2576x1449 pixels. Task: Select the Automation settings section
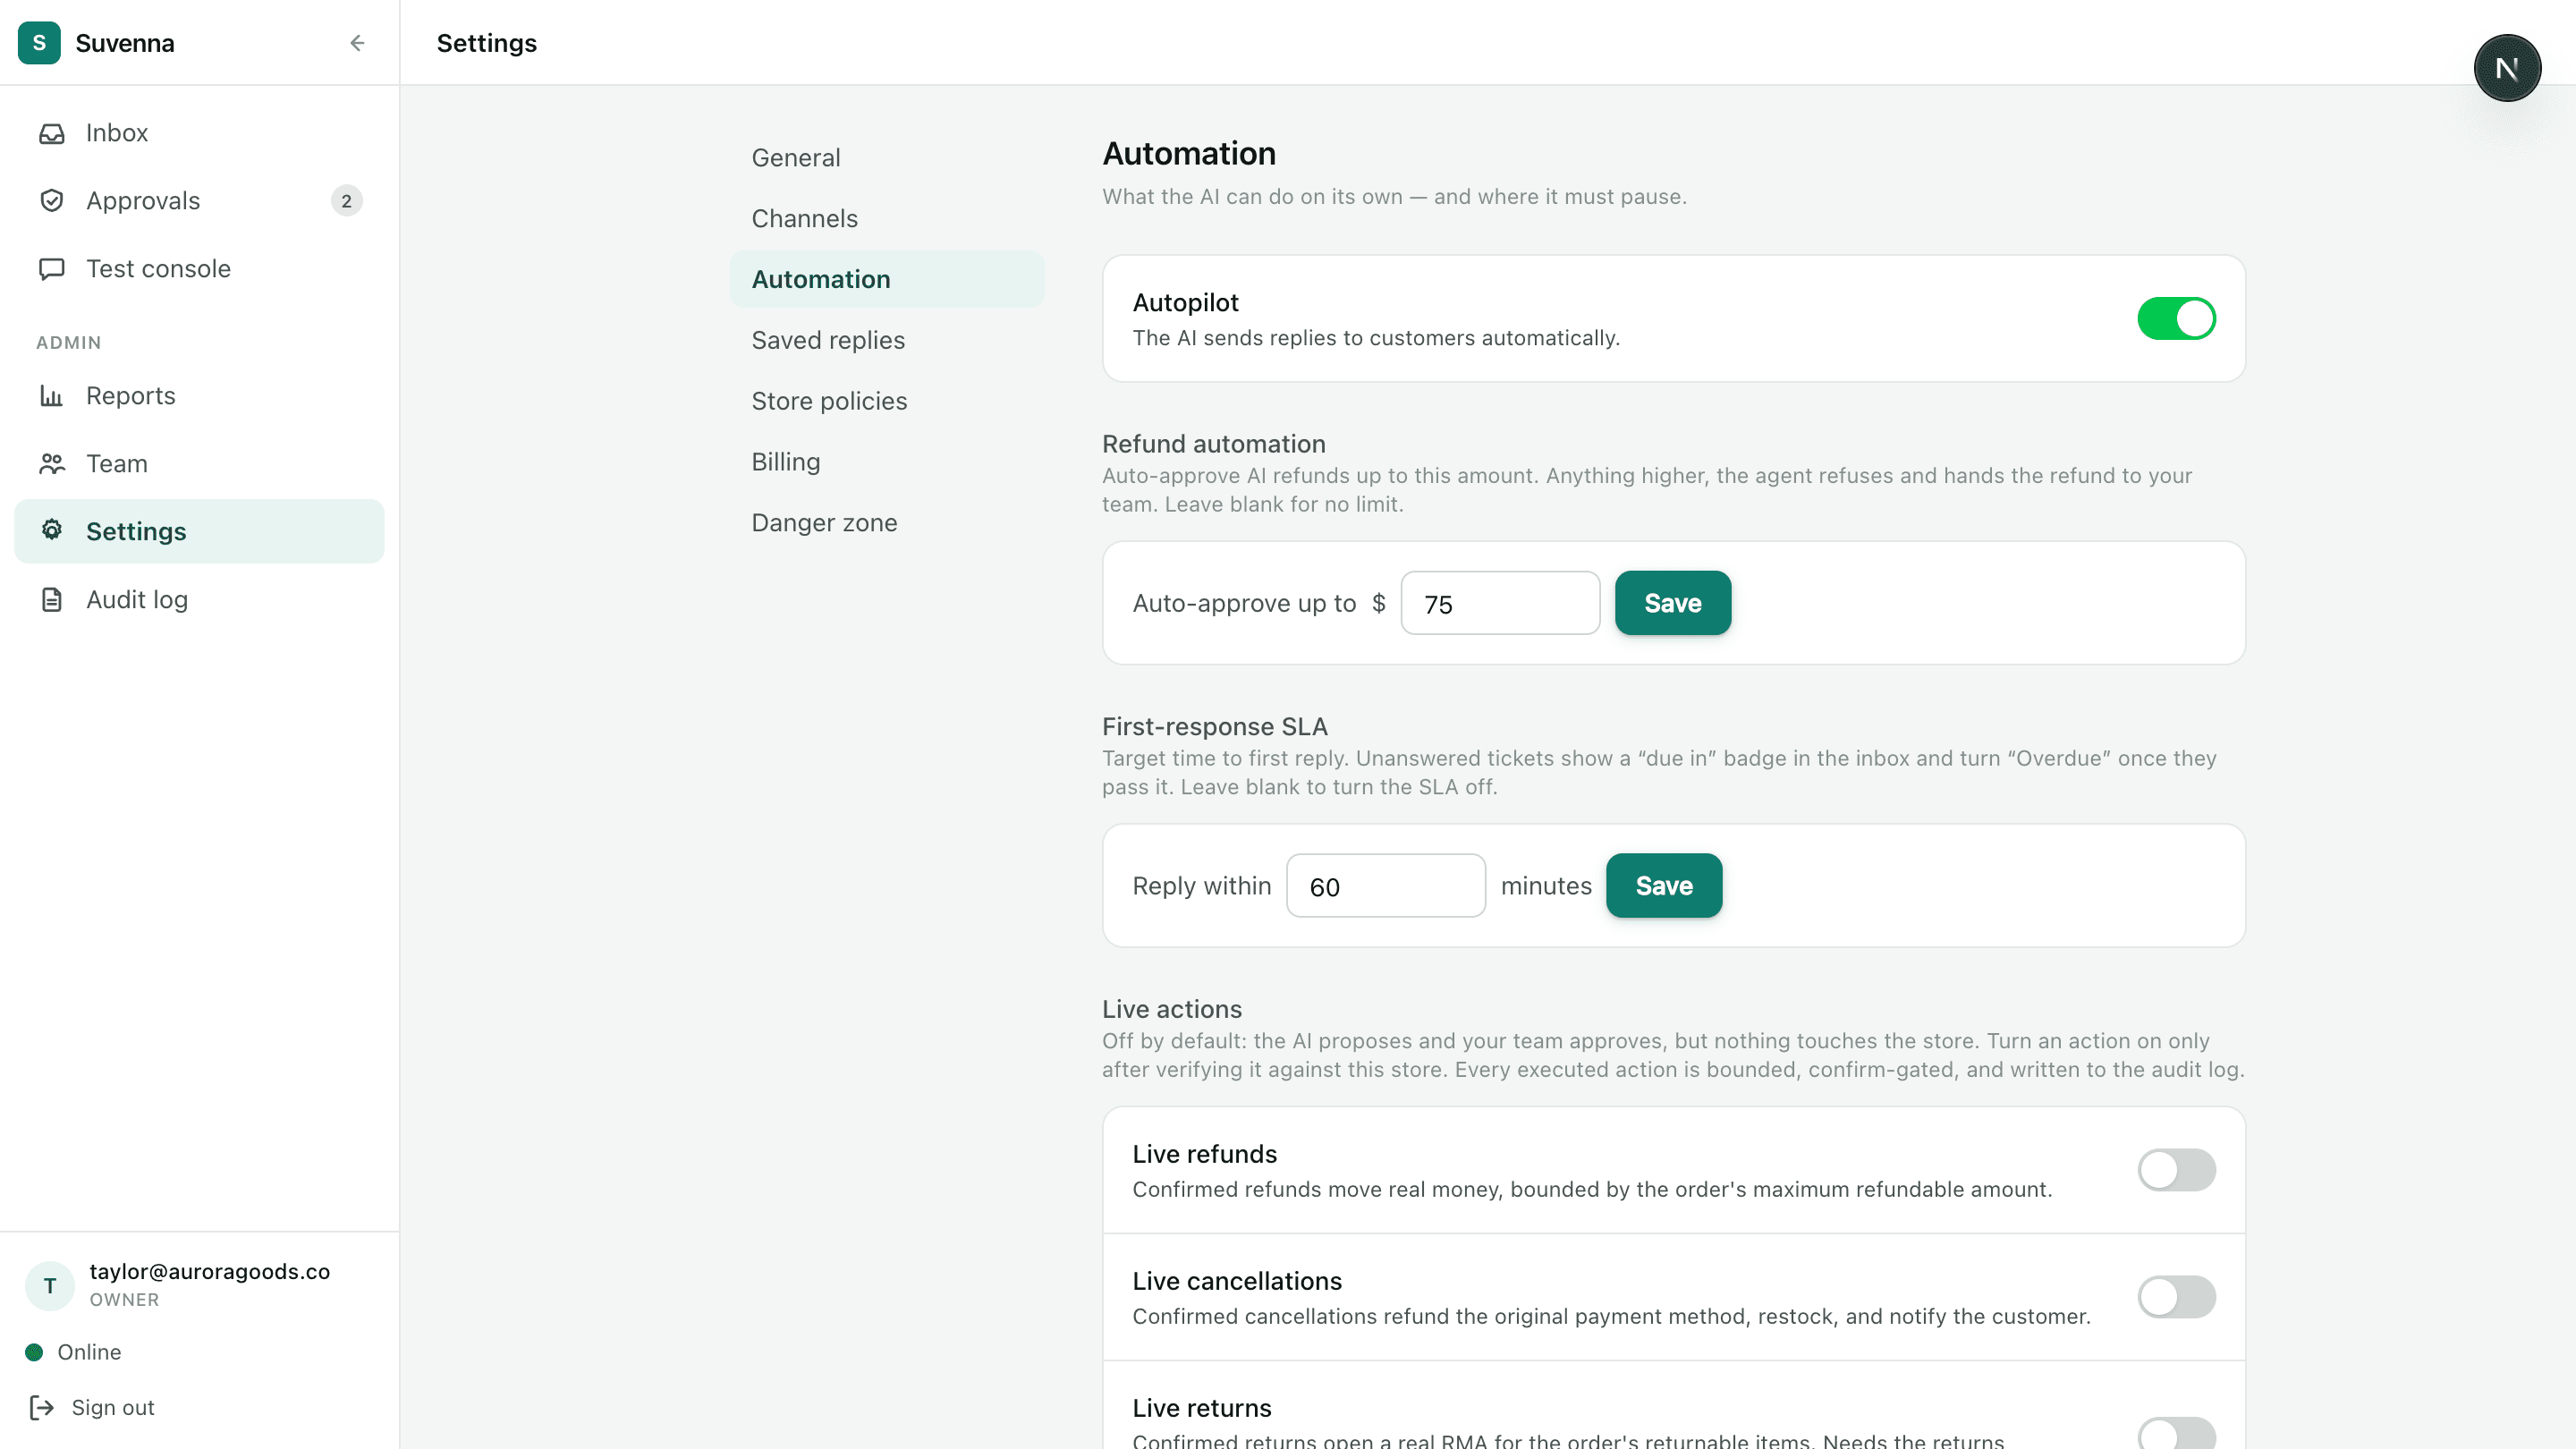[887, 280]
